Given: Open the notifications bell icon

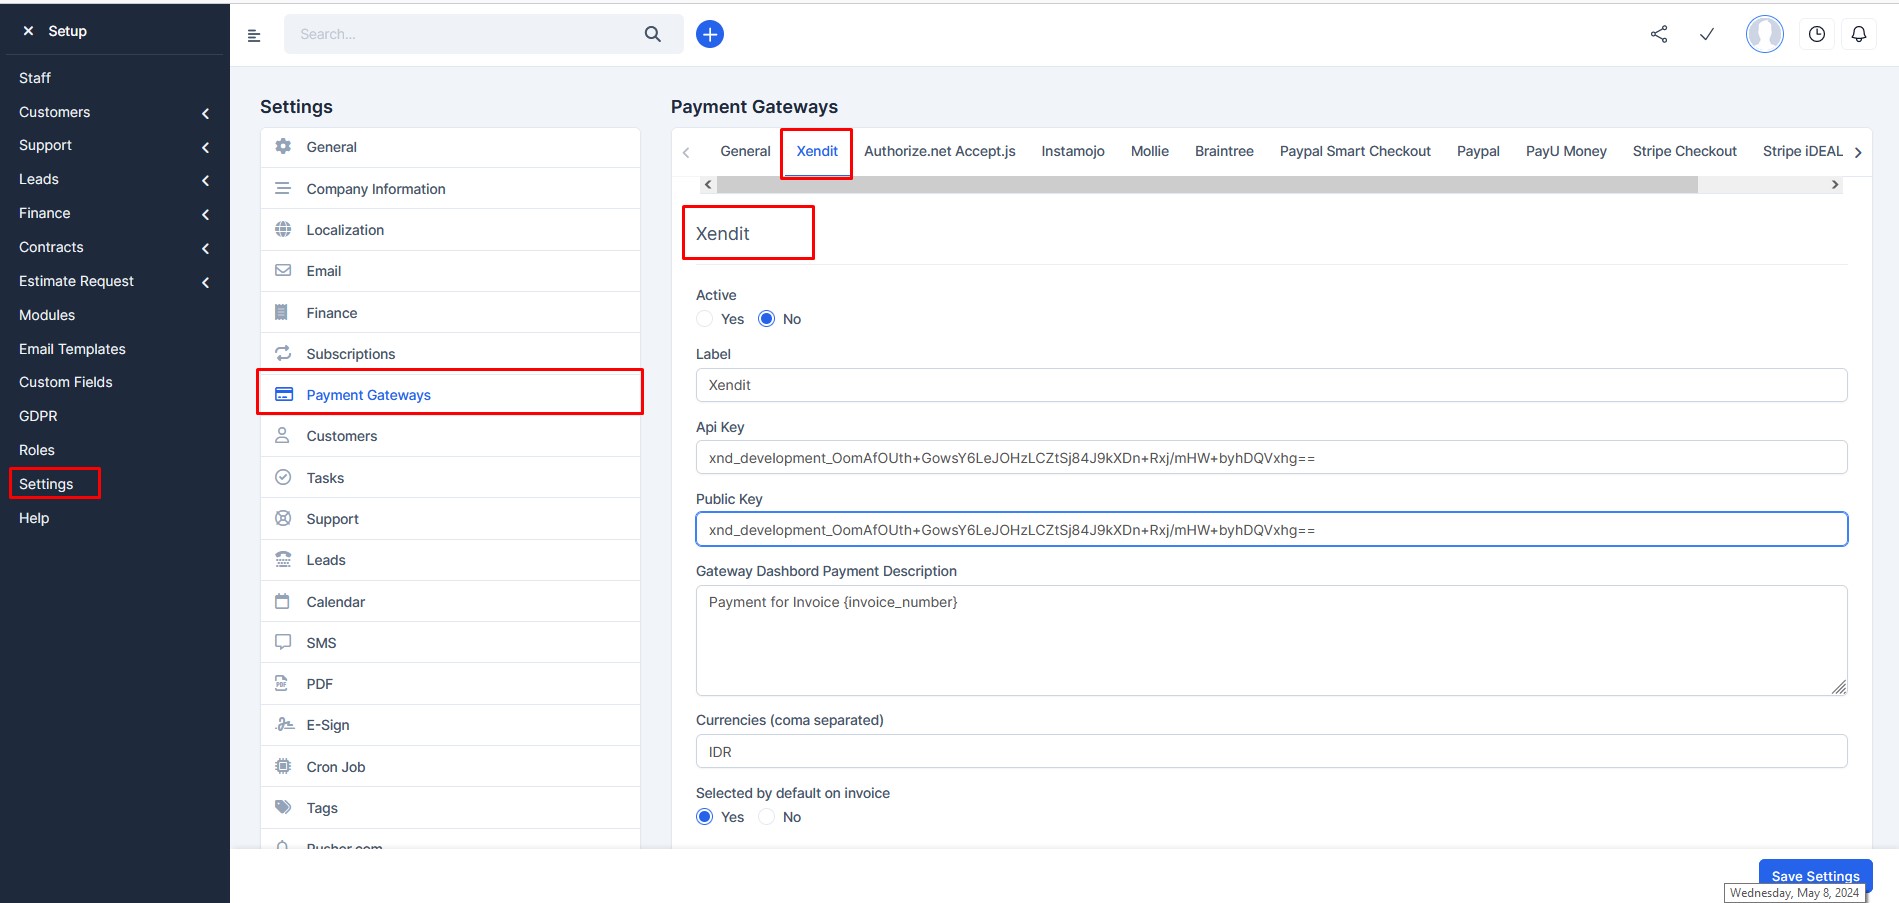Looking at the screenshot, I should [x=1859, y=34].
